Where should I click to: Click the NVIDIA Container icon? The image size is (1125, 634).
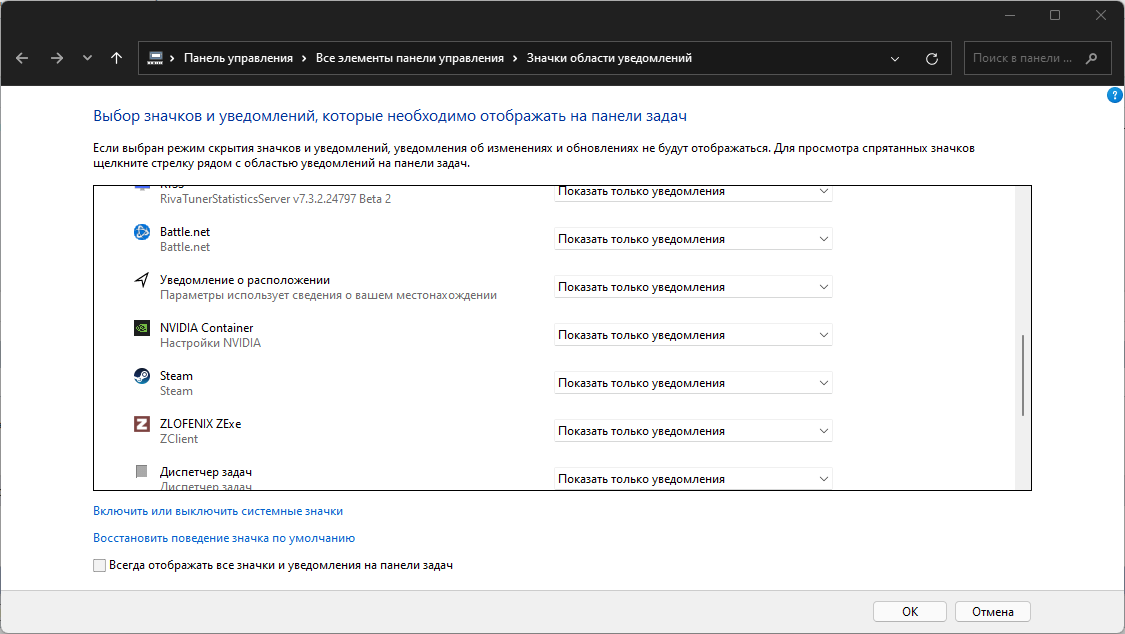coord(142,328)
